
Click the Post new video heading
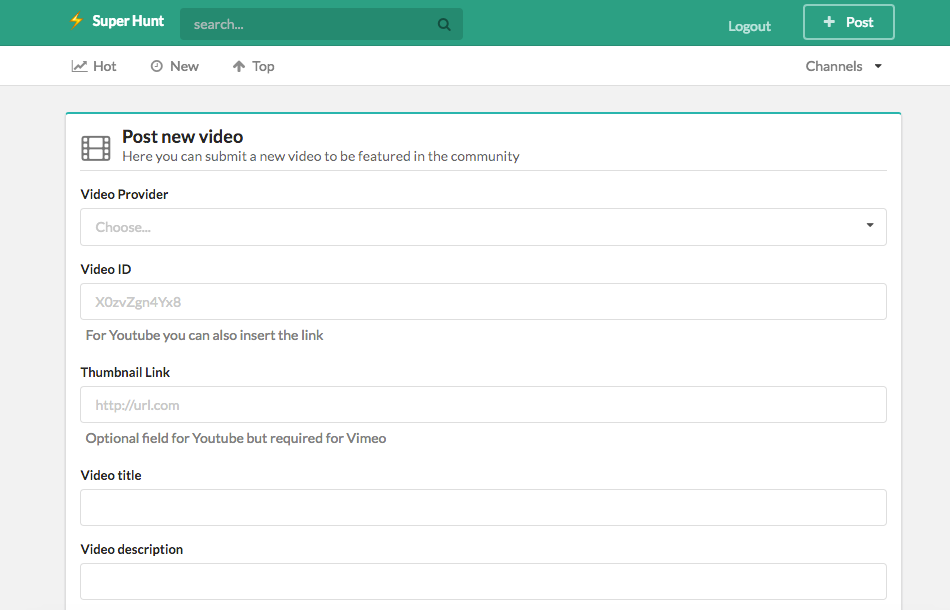(182, 136)
